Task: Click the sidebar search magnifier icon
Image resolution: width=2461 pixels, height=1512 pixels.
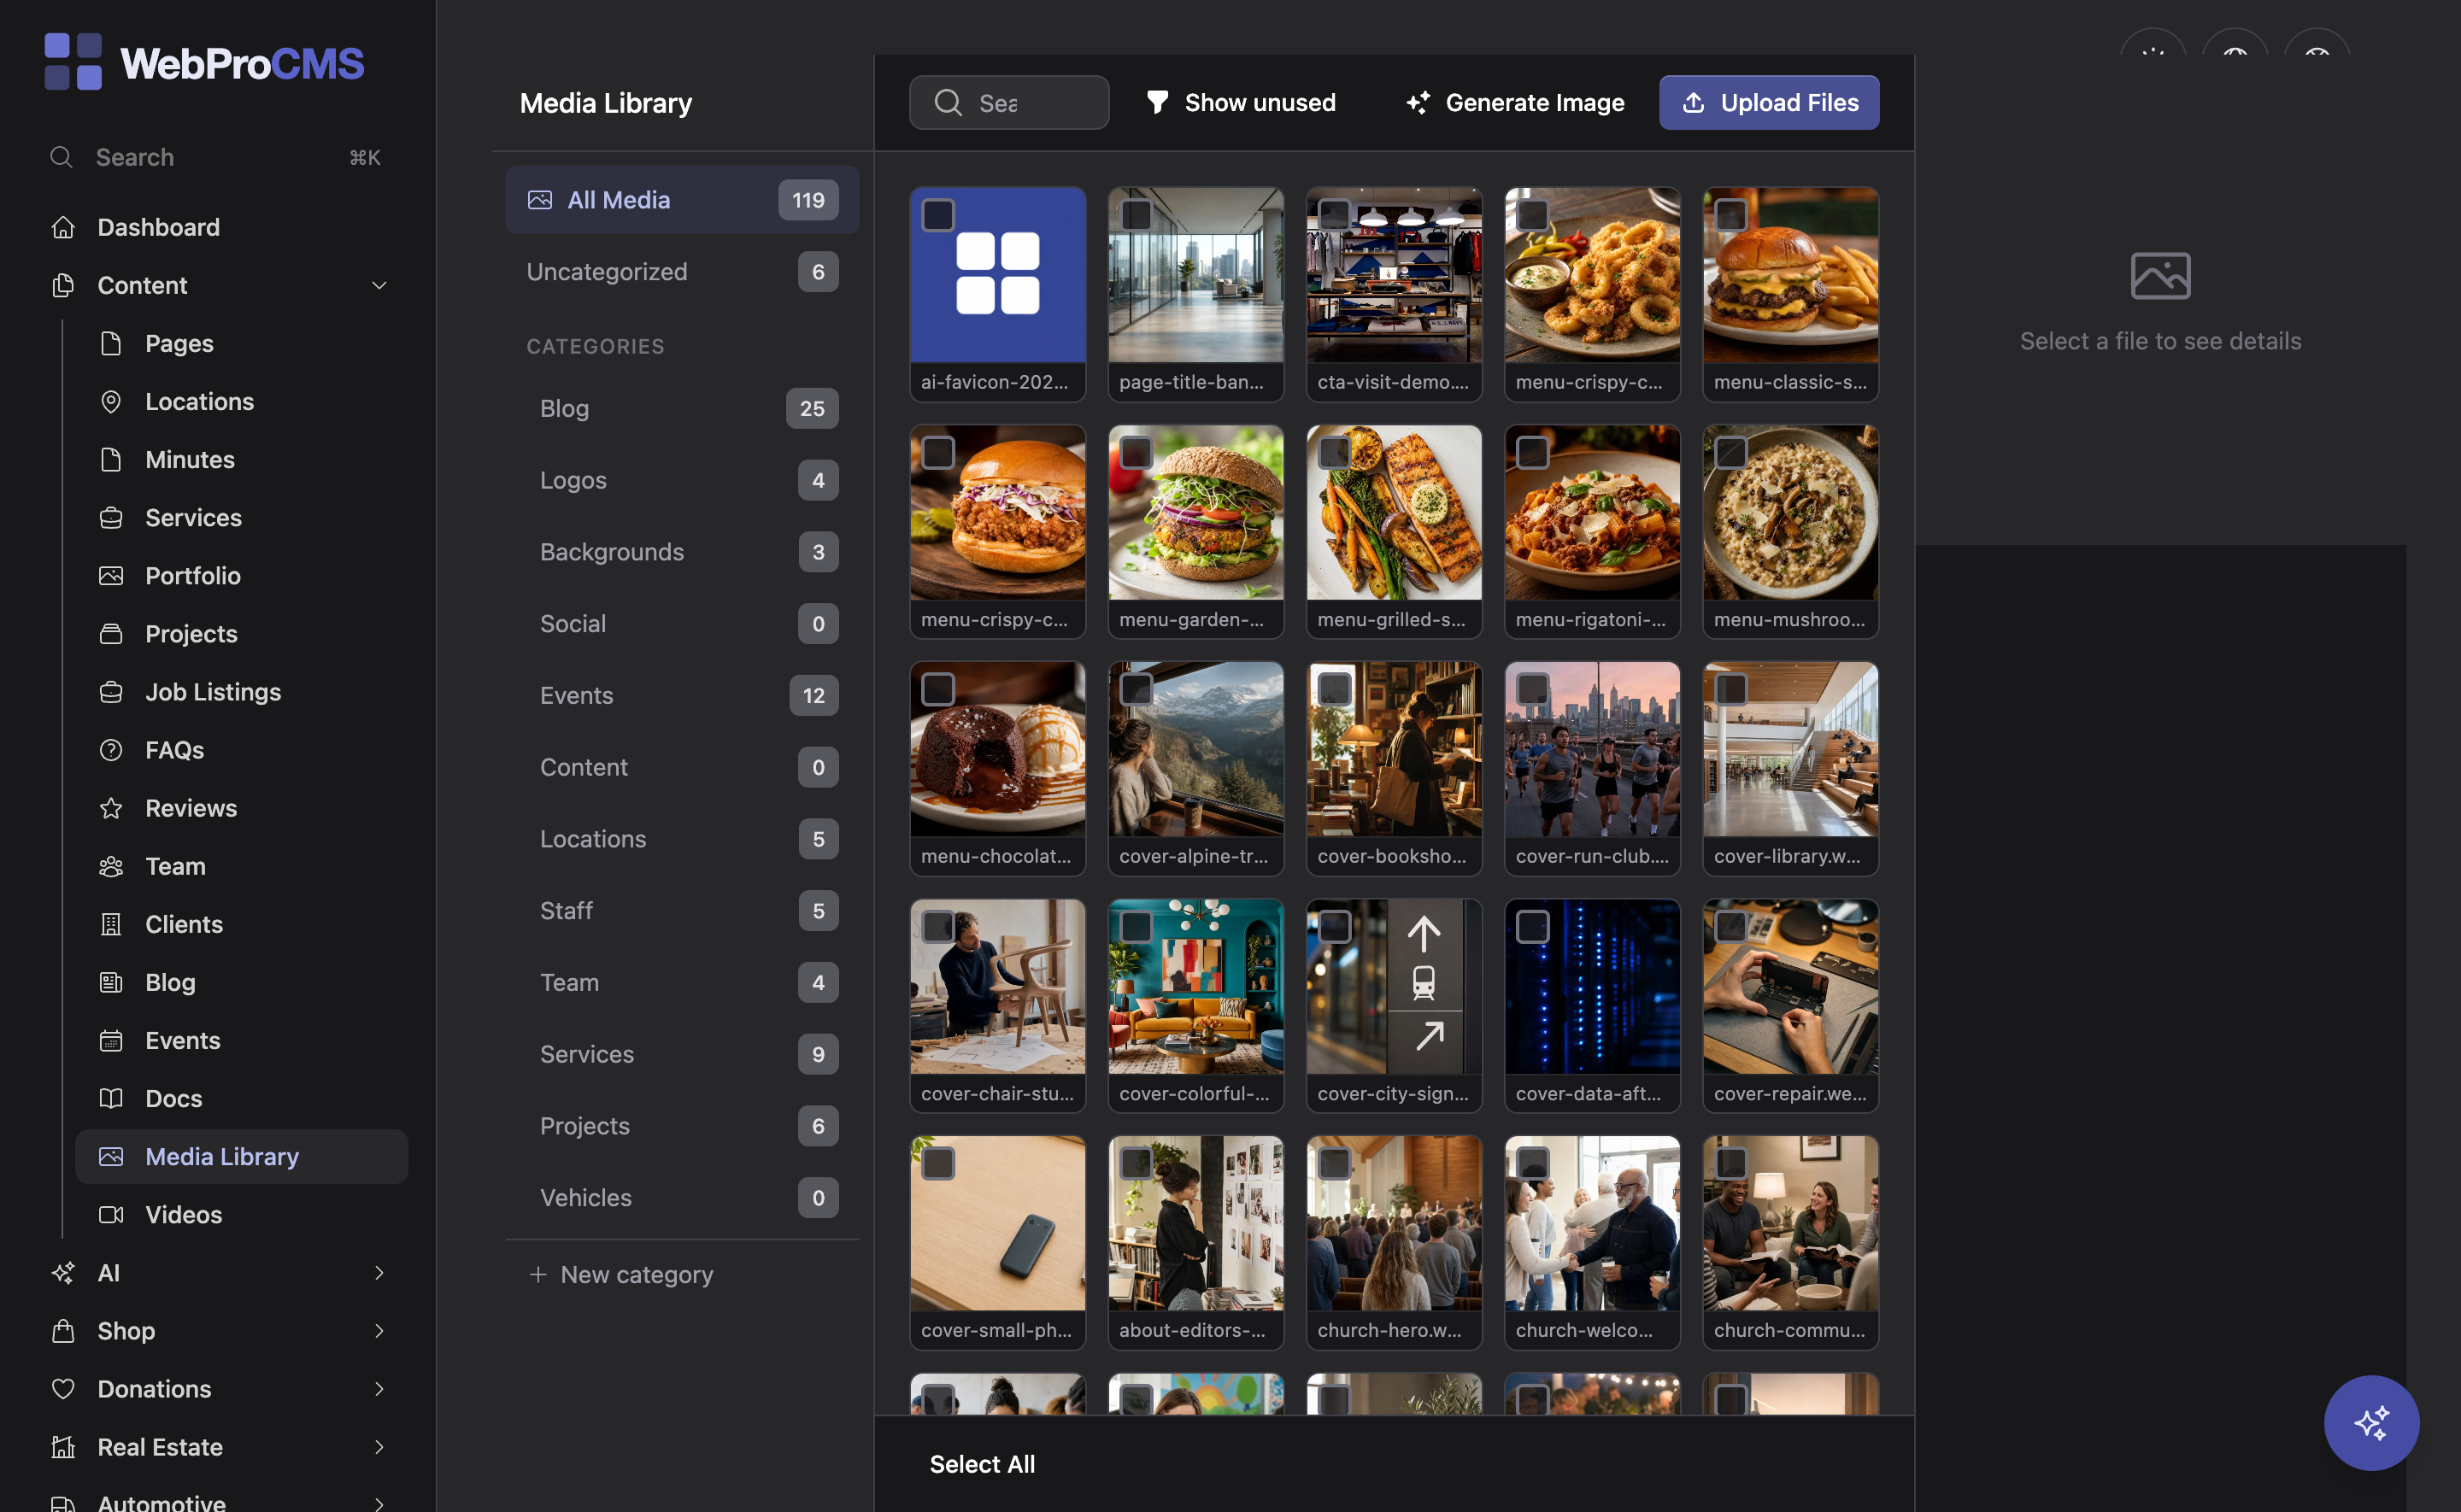Action: point(62,157)
